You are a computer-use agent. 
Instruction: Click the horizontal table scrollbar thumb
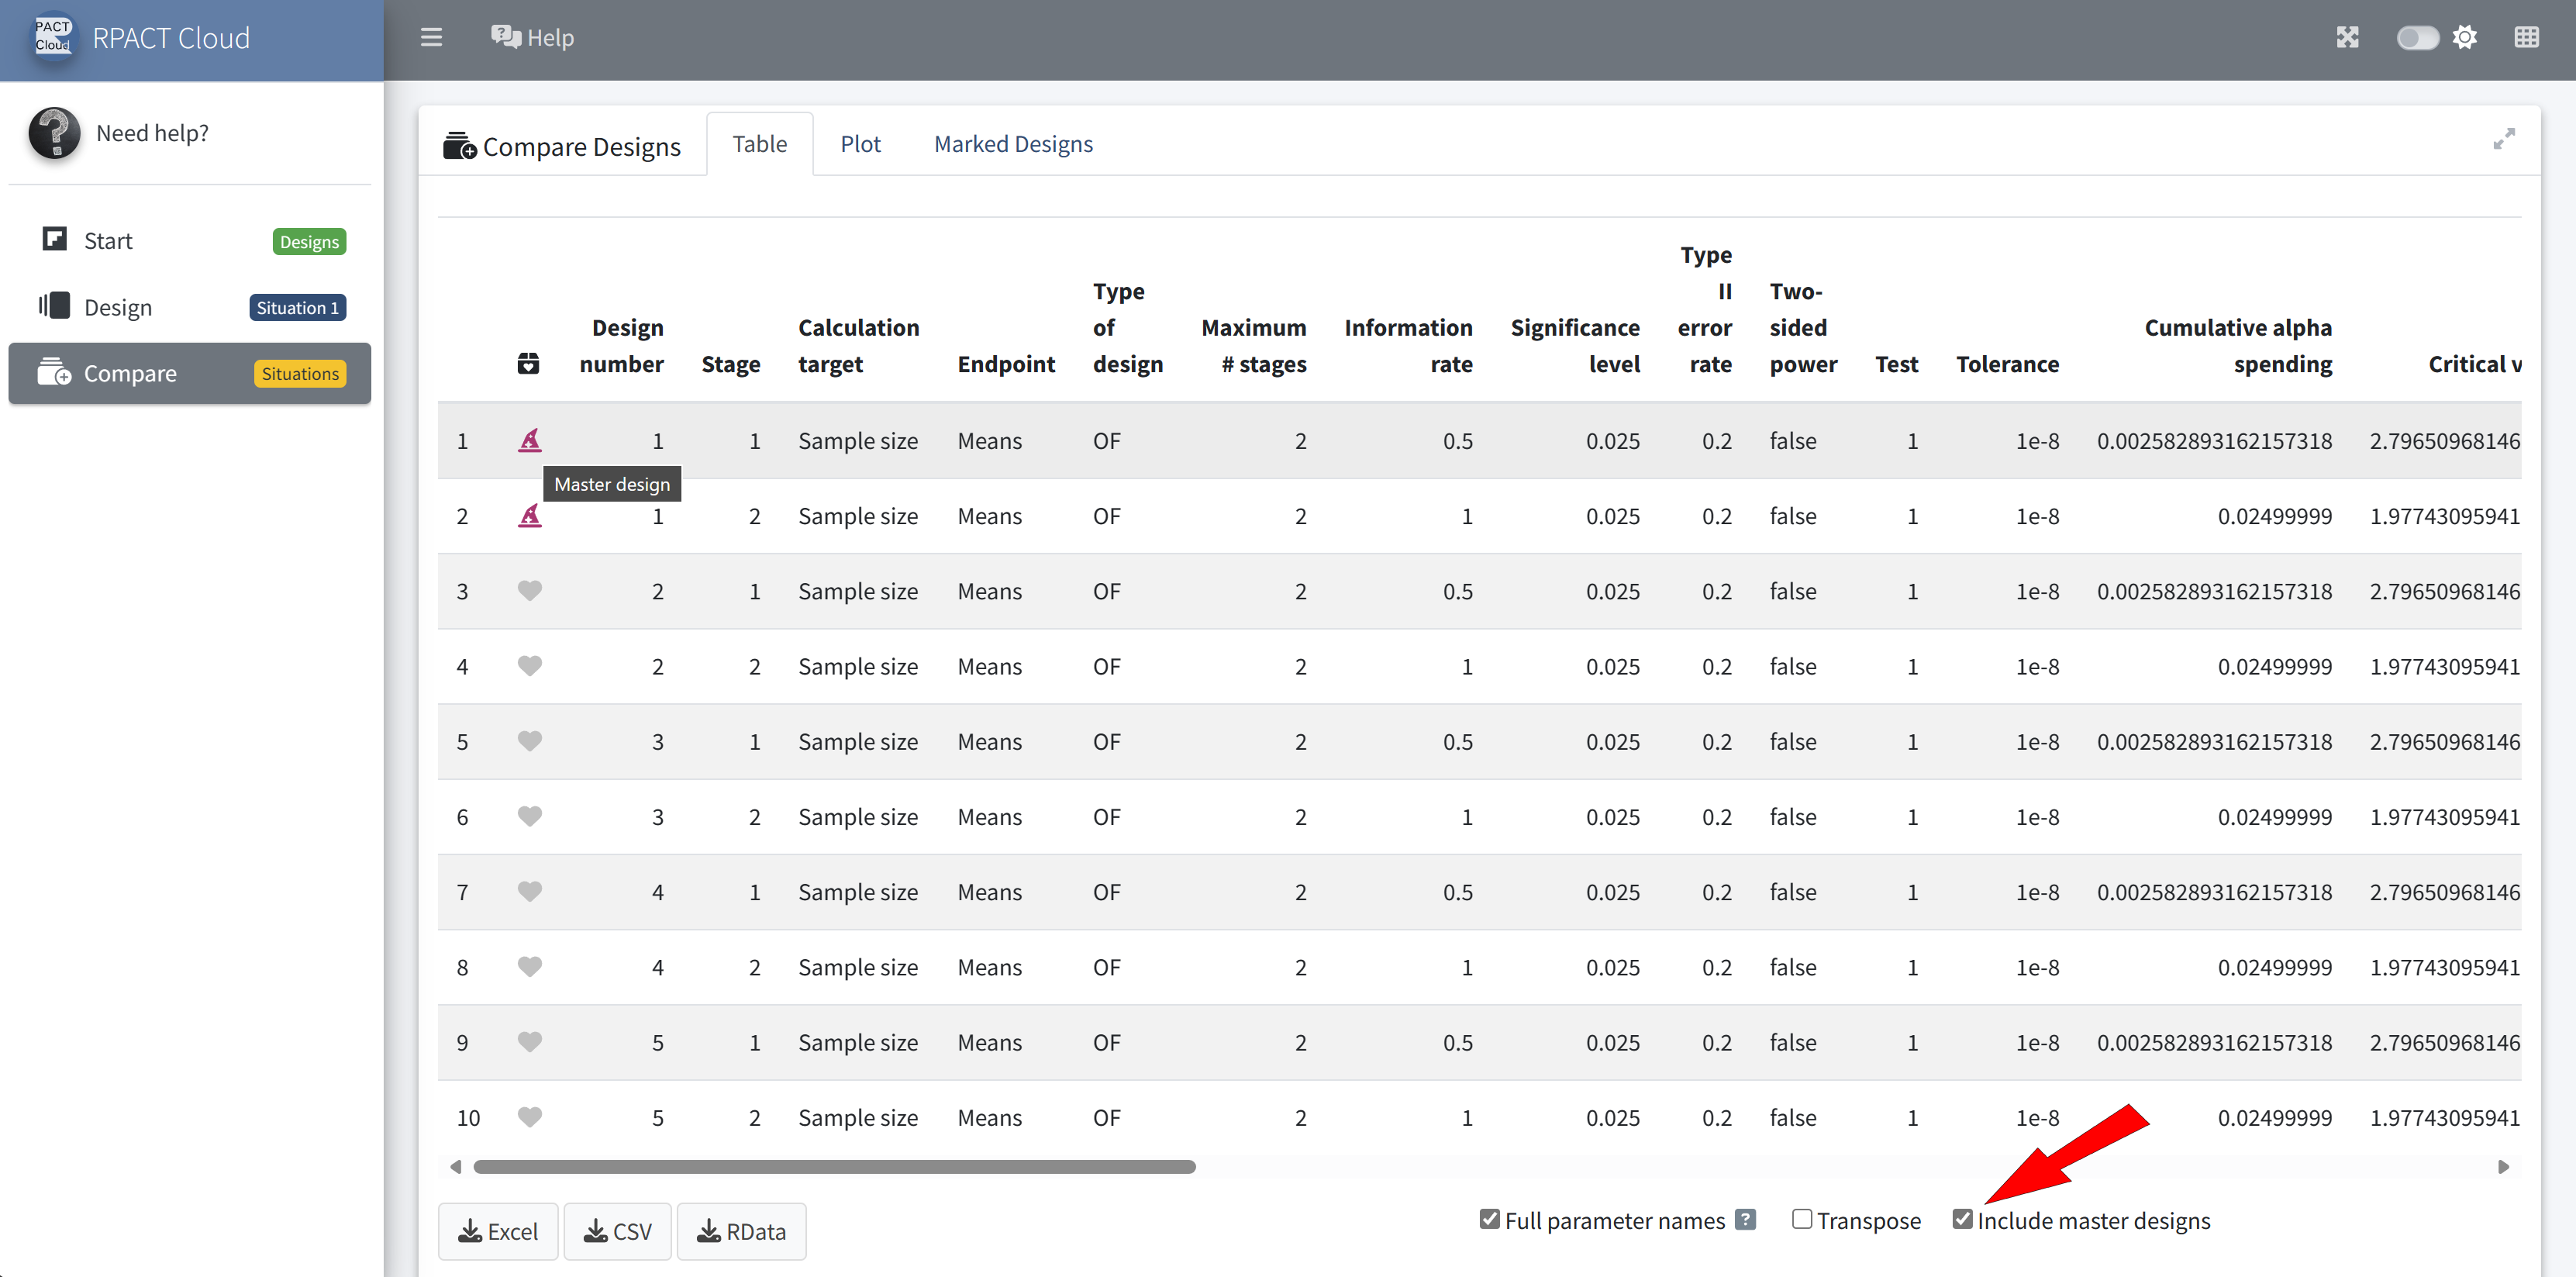coord(834,1167)
